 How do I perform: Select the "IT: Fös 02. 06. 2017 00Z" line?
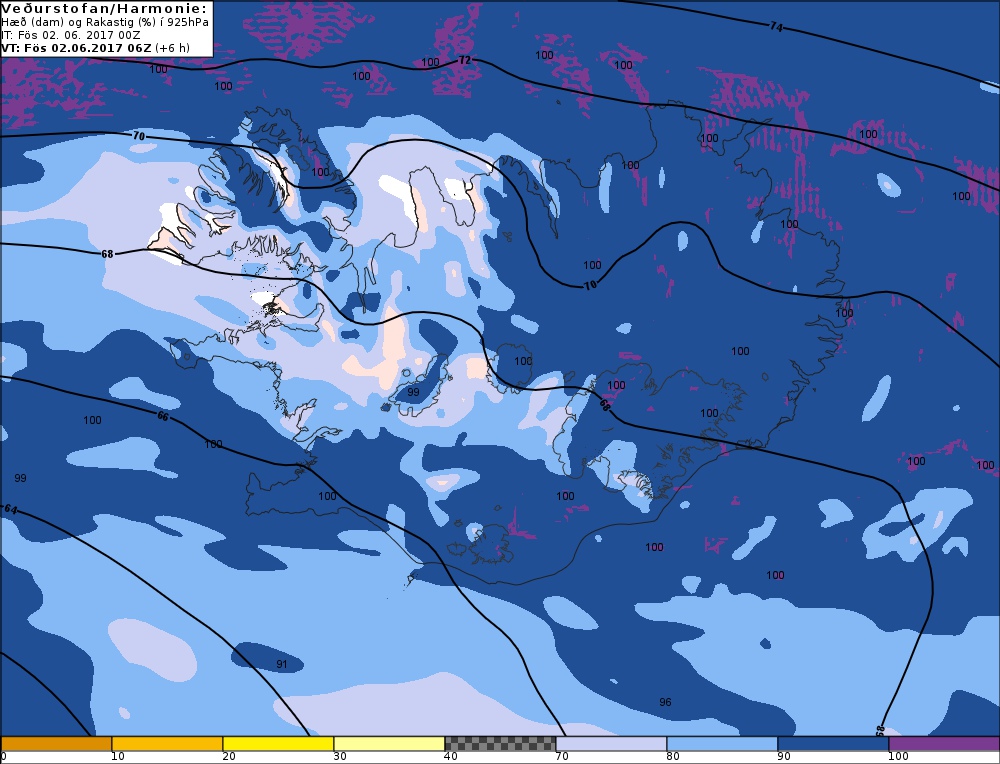coord(71,35)
